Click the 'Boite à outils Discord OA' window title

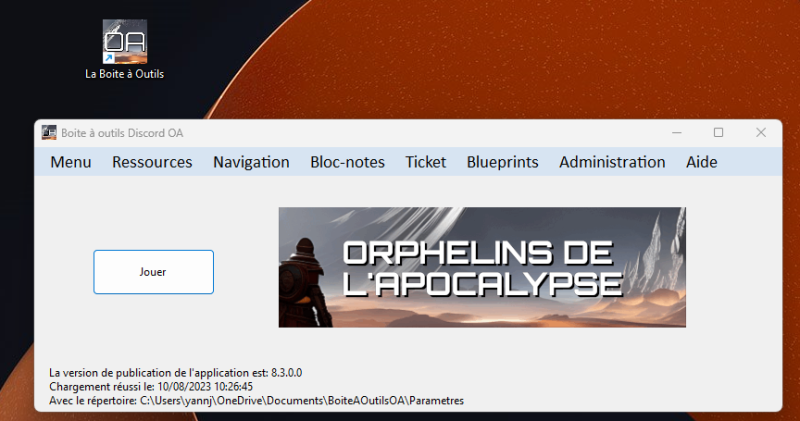(x=122, y=133)
